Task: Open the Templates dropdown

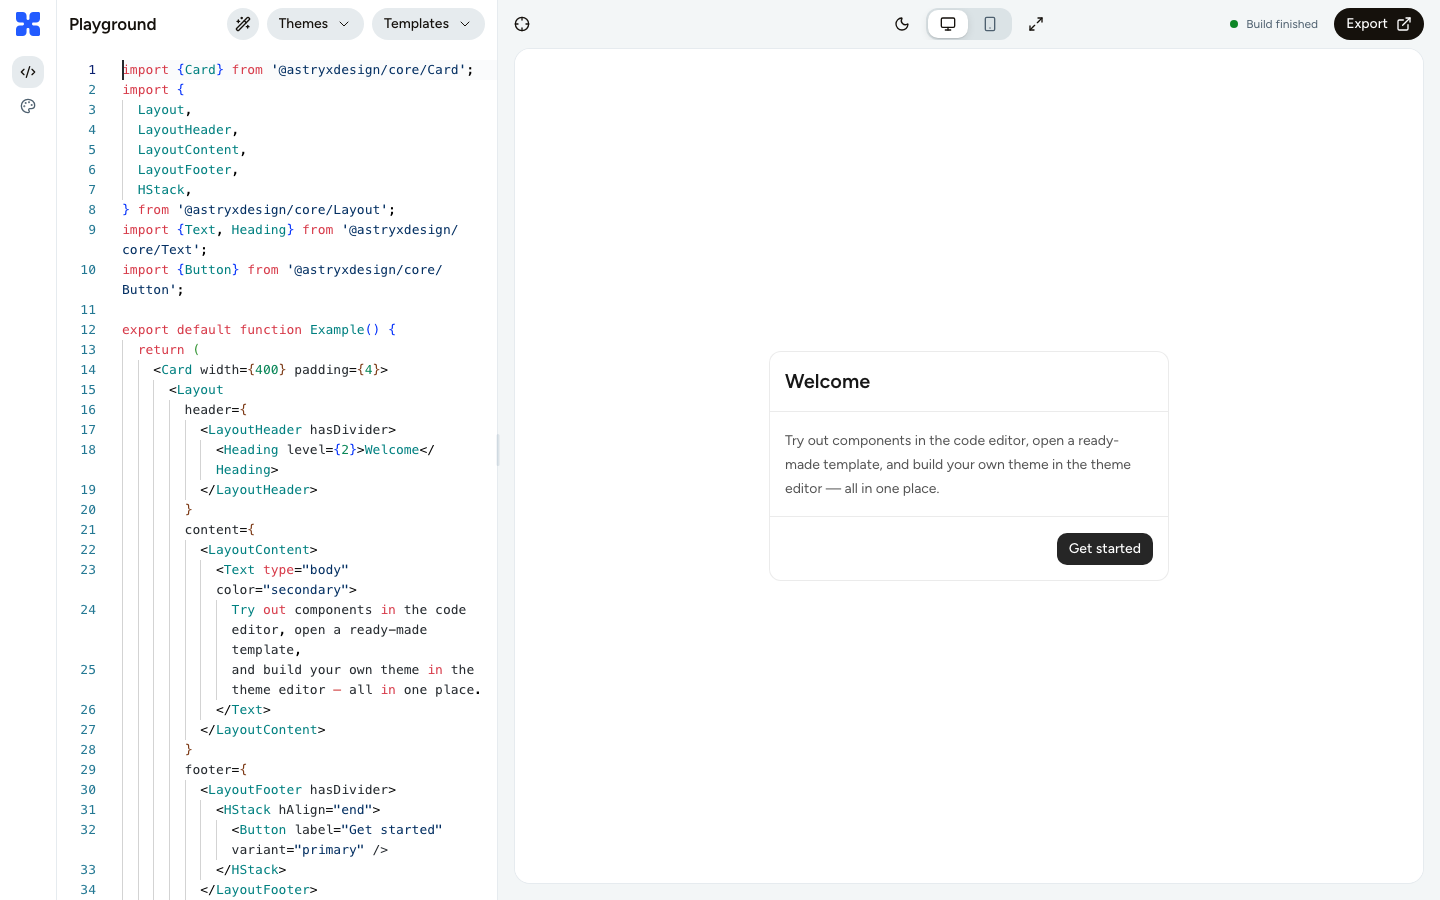Action: (x=428, y=24)
